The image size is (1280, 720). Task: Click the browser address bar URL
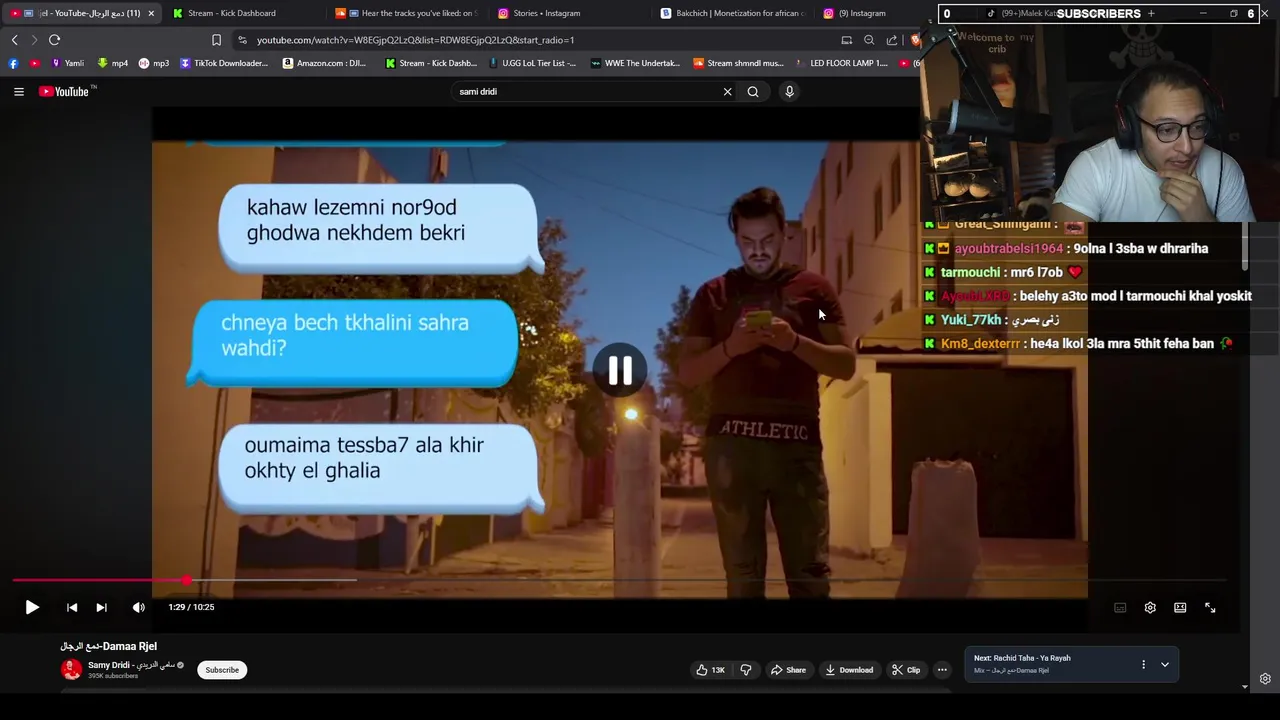[415, 40]
